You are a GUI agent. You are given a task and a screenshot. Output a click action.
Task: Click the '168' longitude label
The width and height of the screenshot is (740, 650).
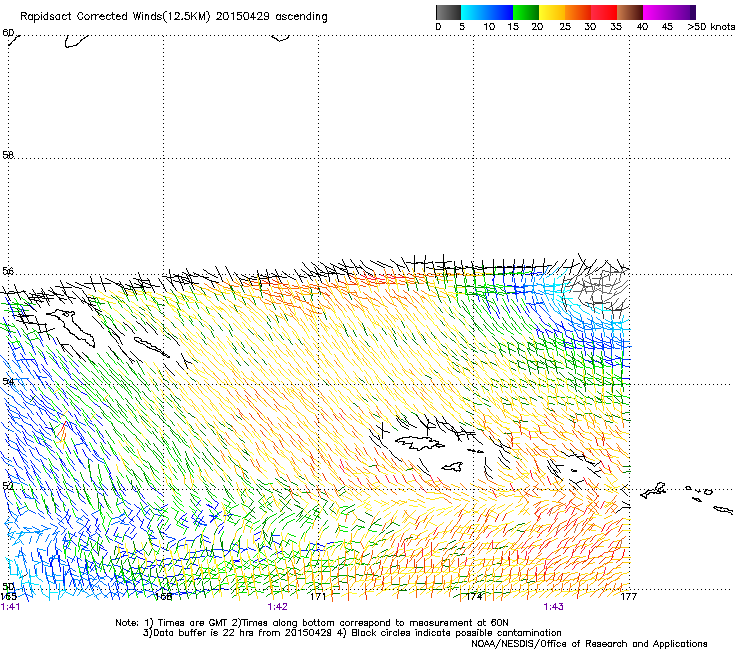163,597
